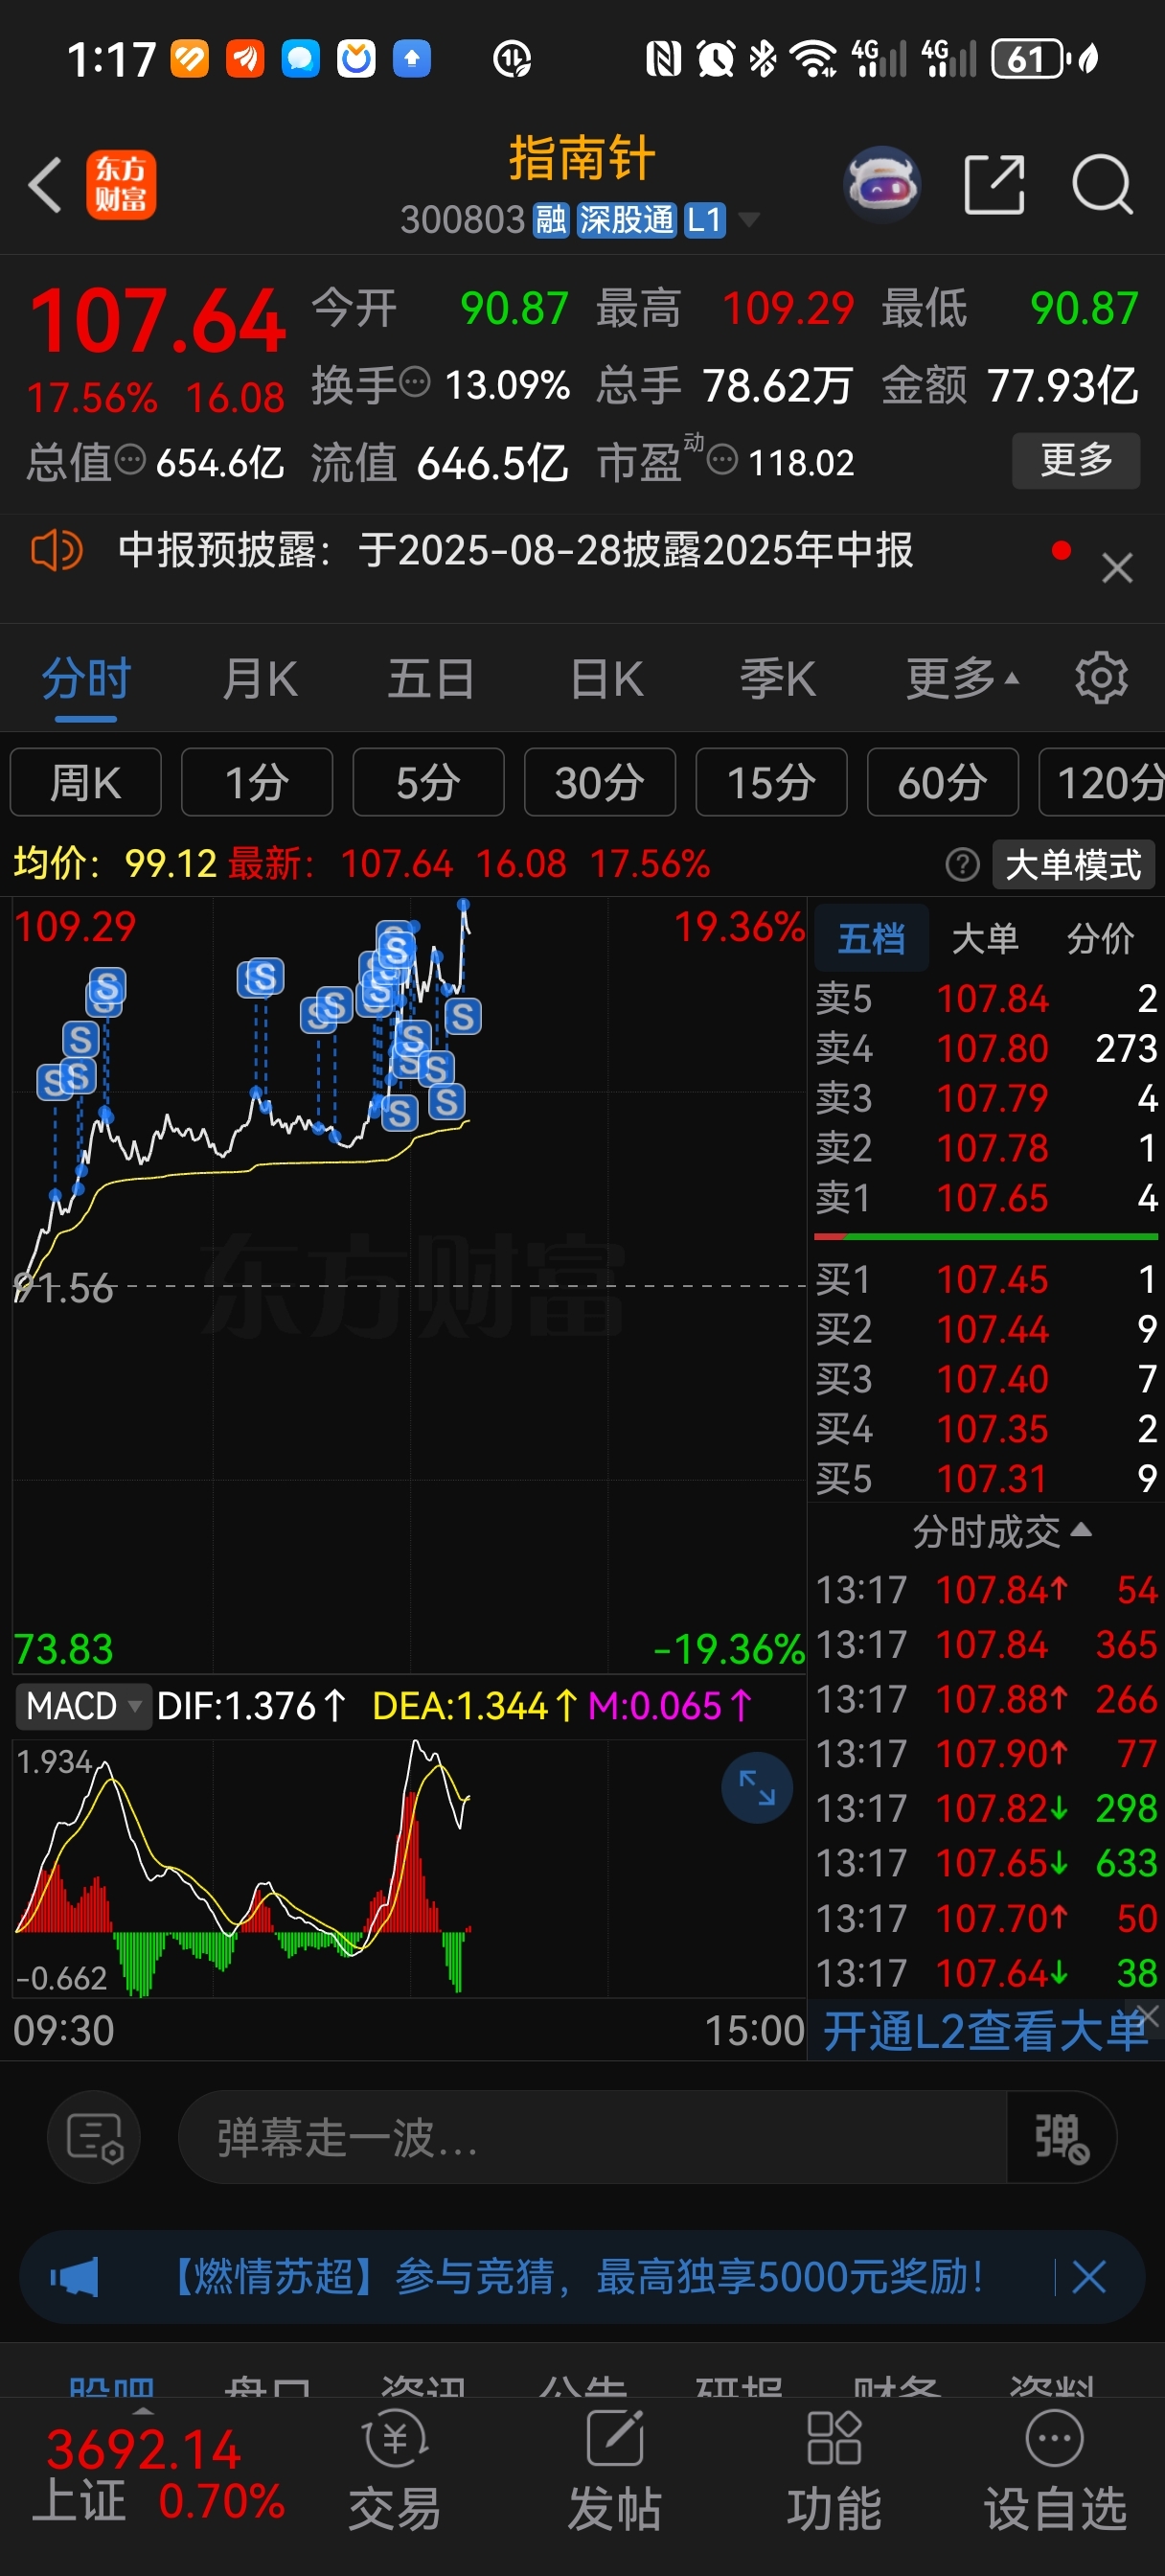The image size is (1165, 2576).
Task: Switch to 季K tab
Action: (x=778, y=679)
